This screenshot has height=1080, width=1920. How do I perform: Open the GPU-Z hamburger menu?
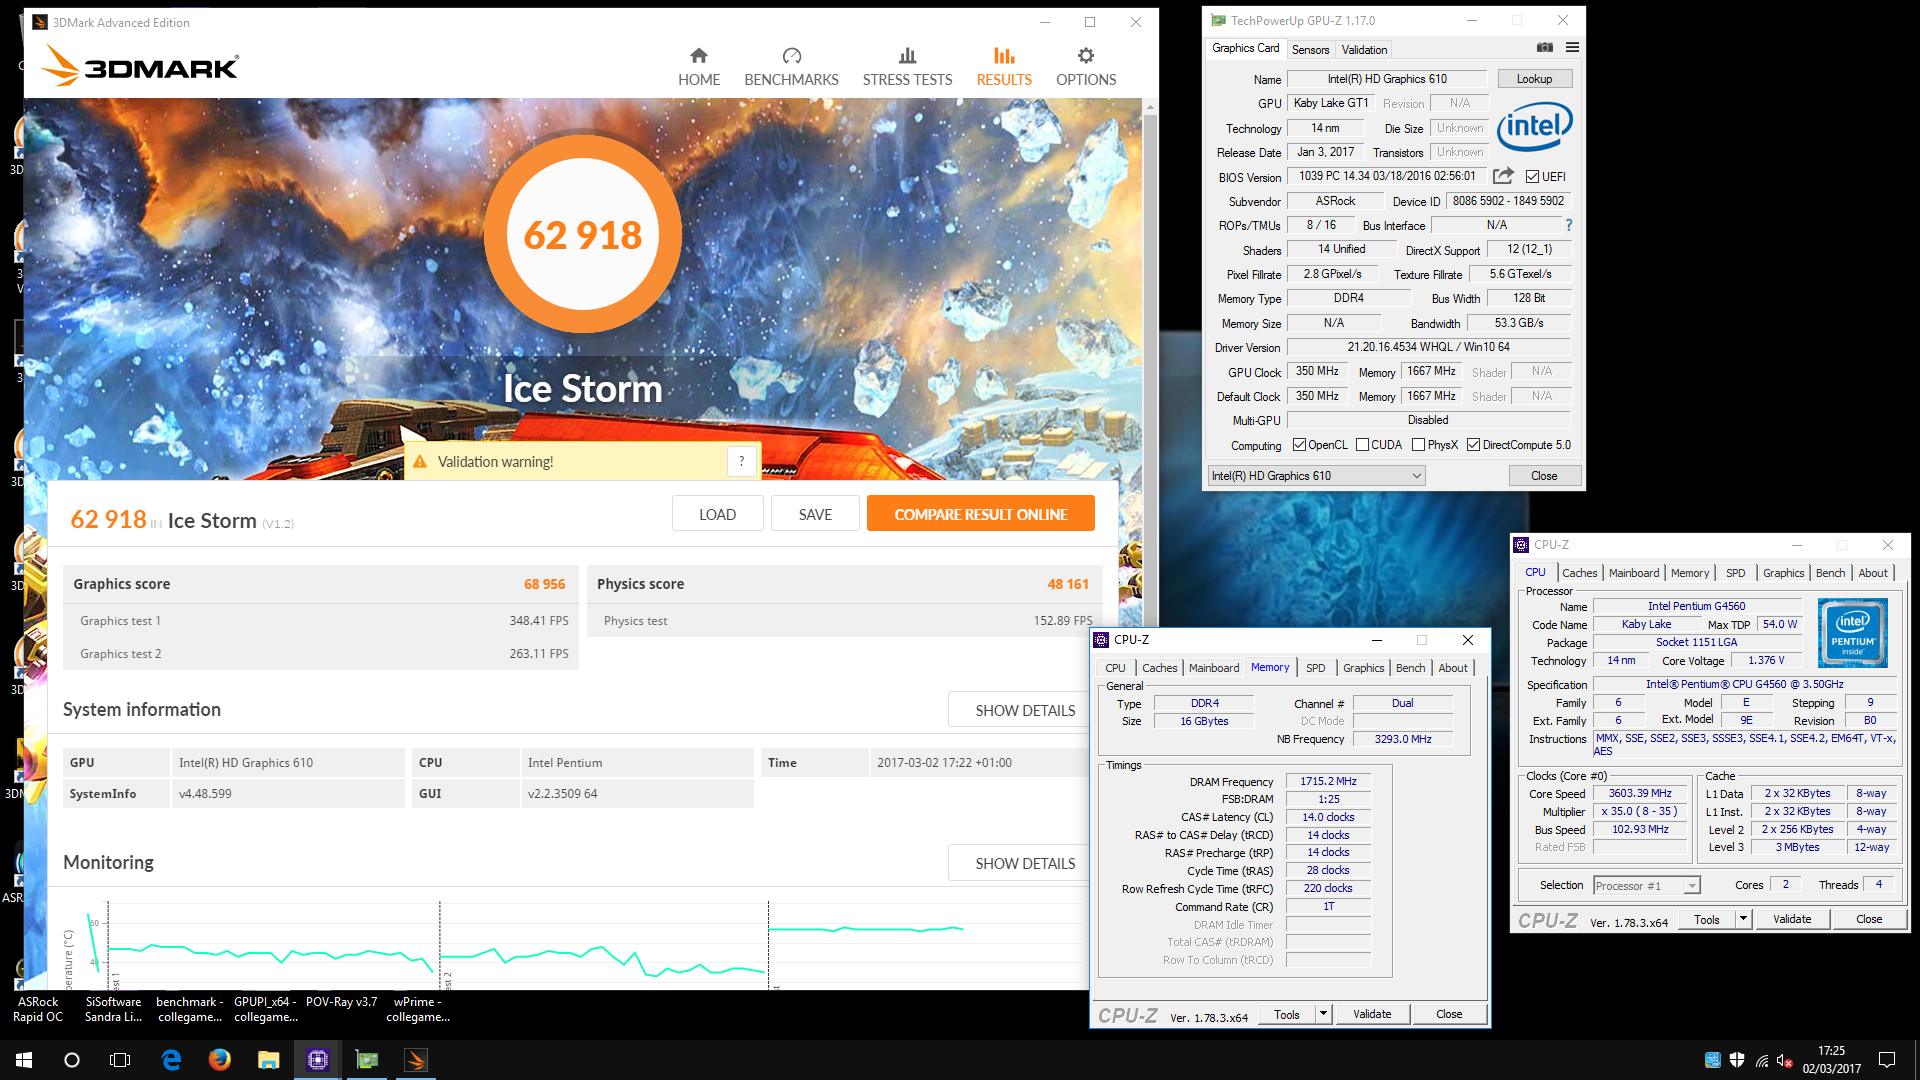click(1572, 48)
